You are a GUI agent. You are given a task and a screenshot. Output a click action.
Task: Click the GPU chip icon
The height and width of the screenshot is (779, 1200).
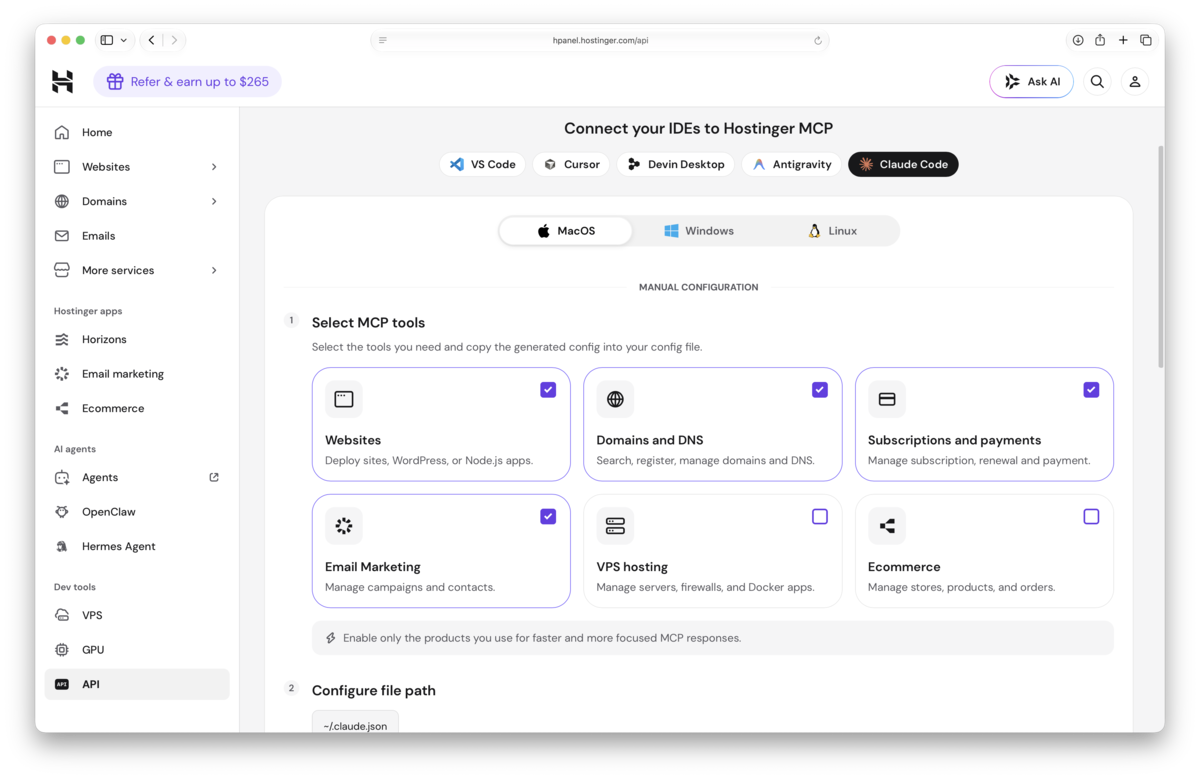pos(62,650)
